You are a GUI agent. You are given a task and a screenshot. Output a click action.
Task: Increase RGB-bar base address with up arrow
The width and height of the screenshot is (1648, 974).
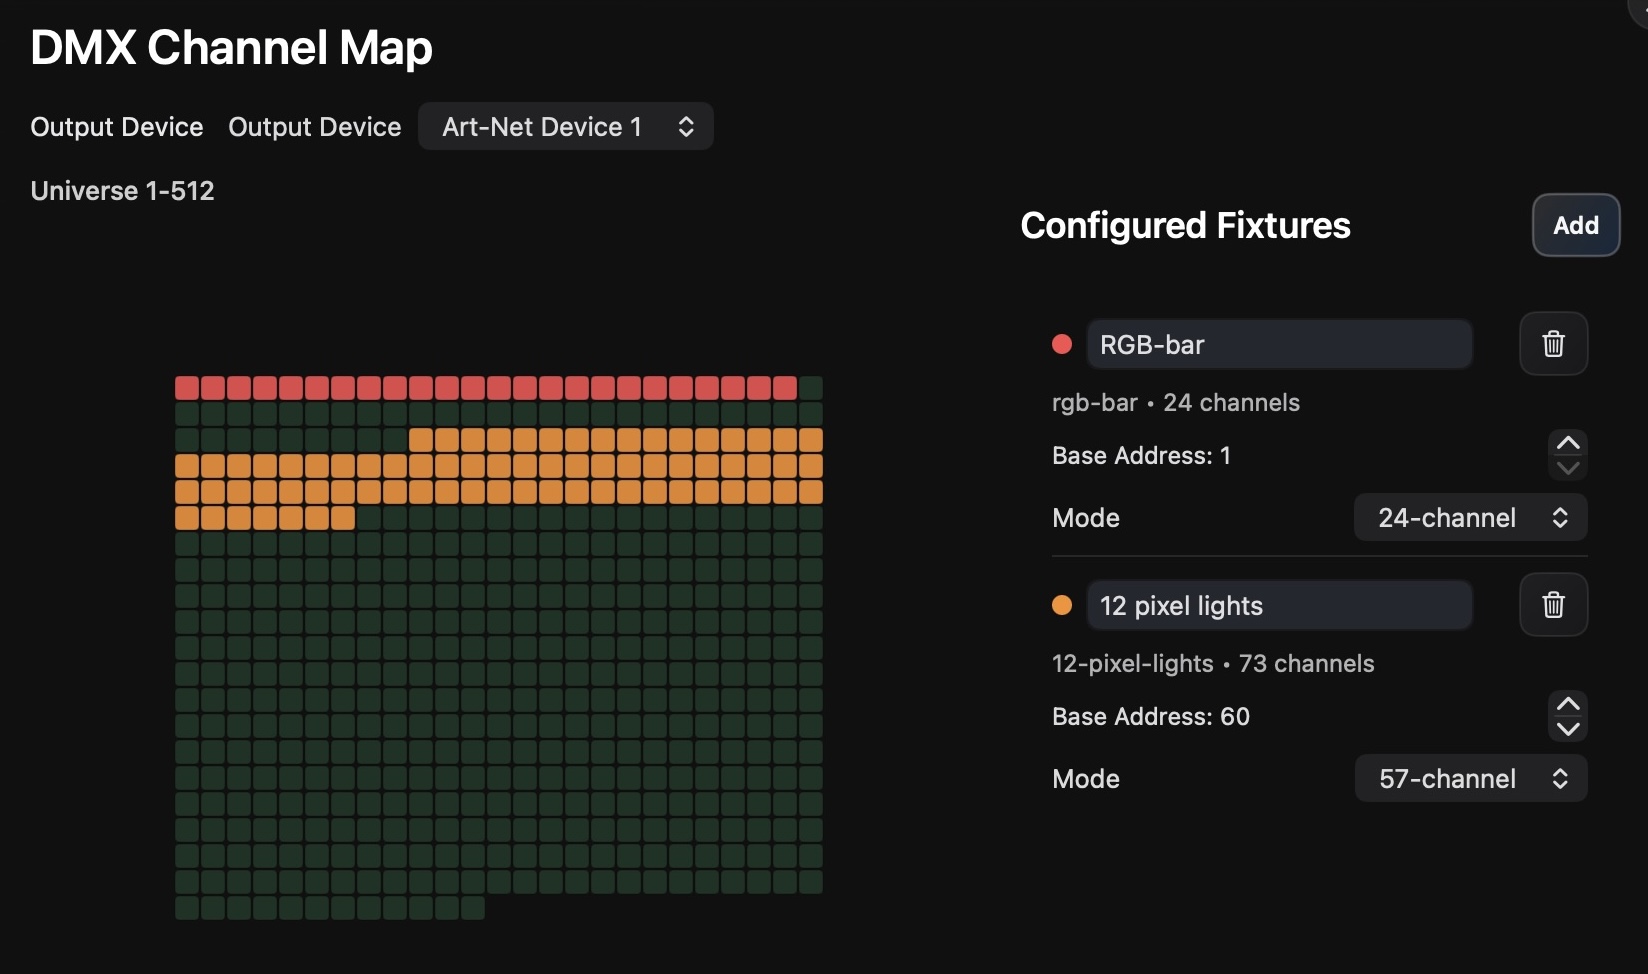point(1568,443)
